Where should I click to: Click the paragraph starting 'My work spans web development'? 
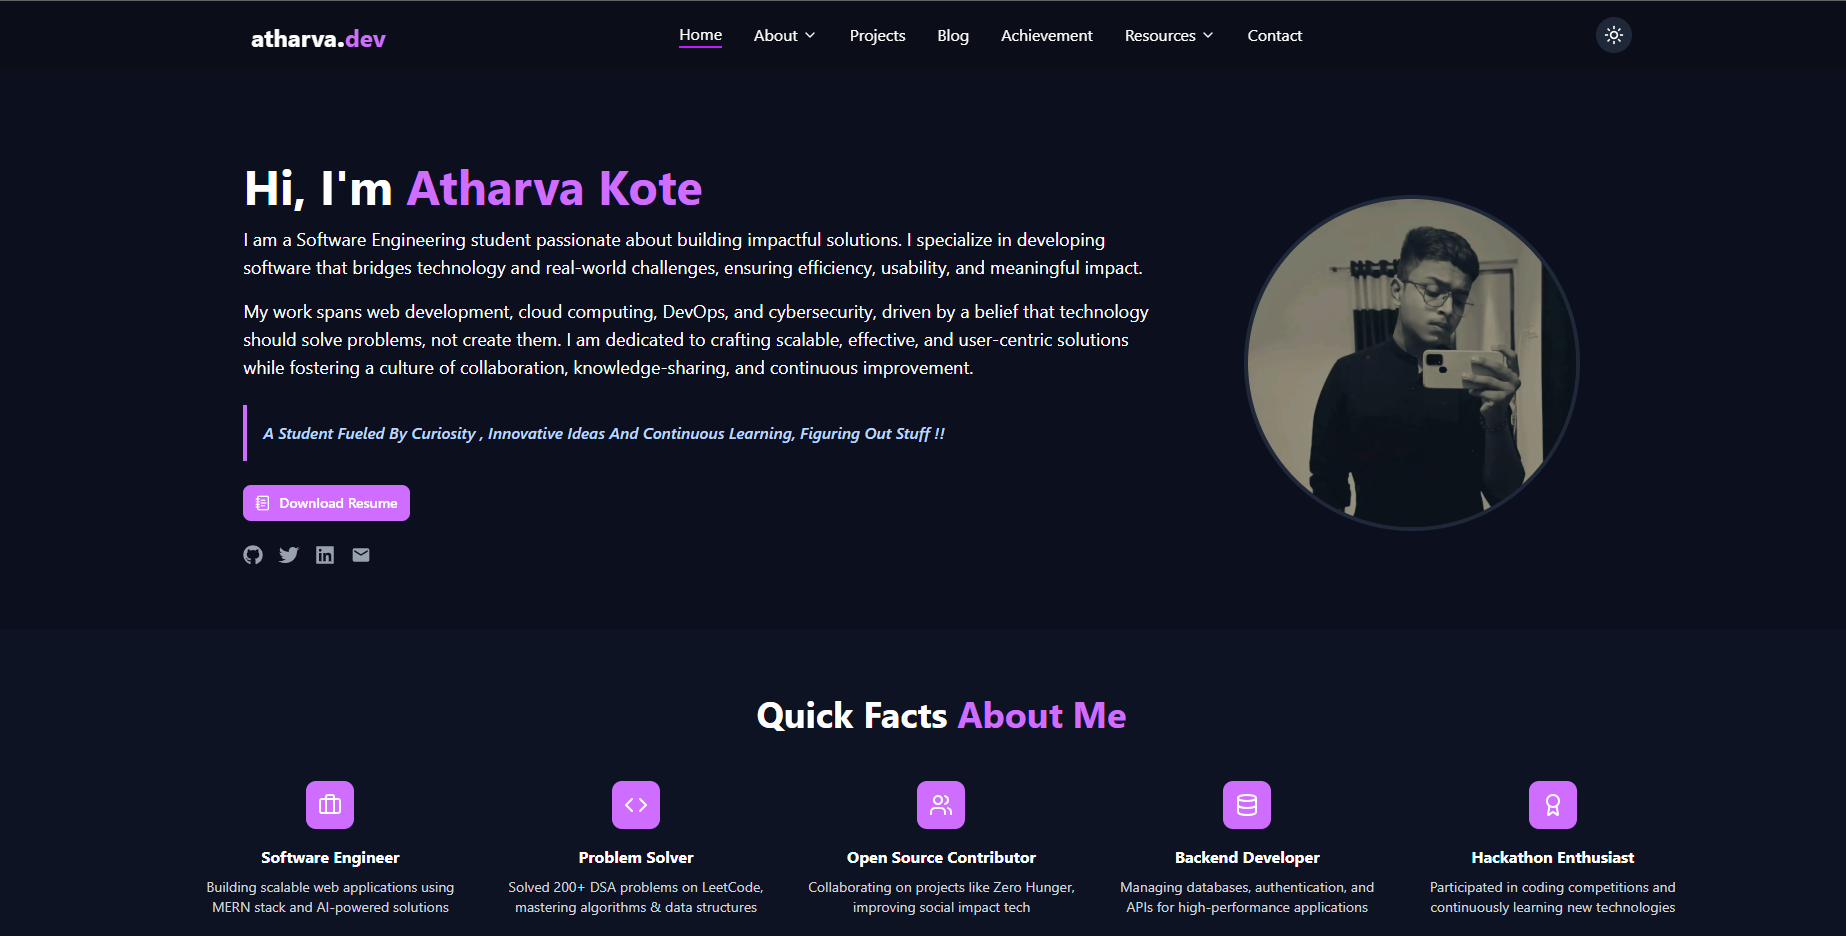click(696, 340)
